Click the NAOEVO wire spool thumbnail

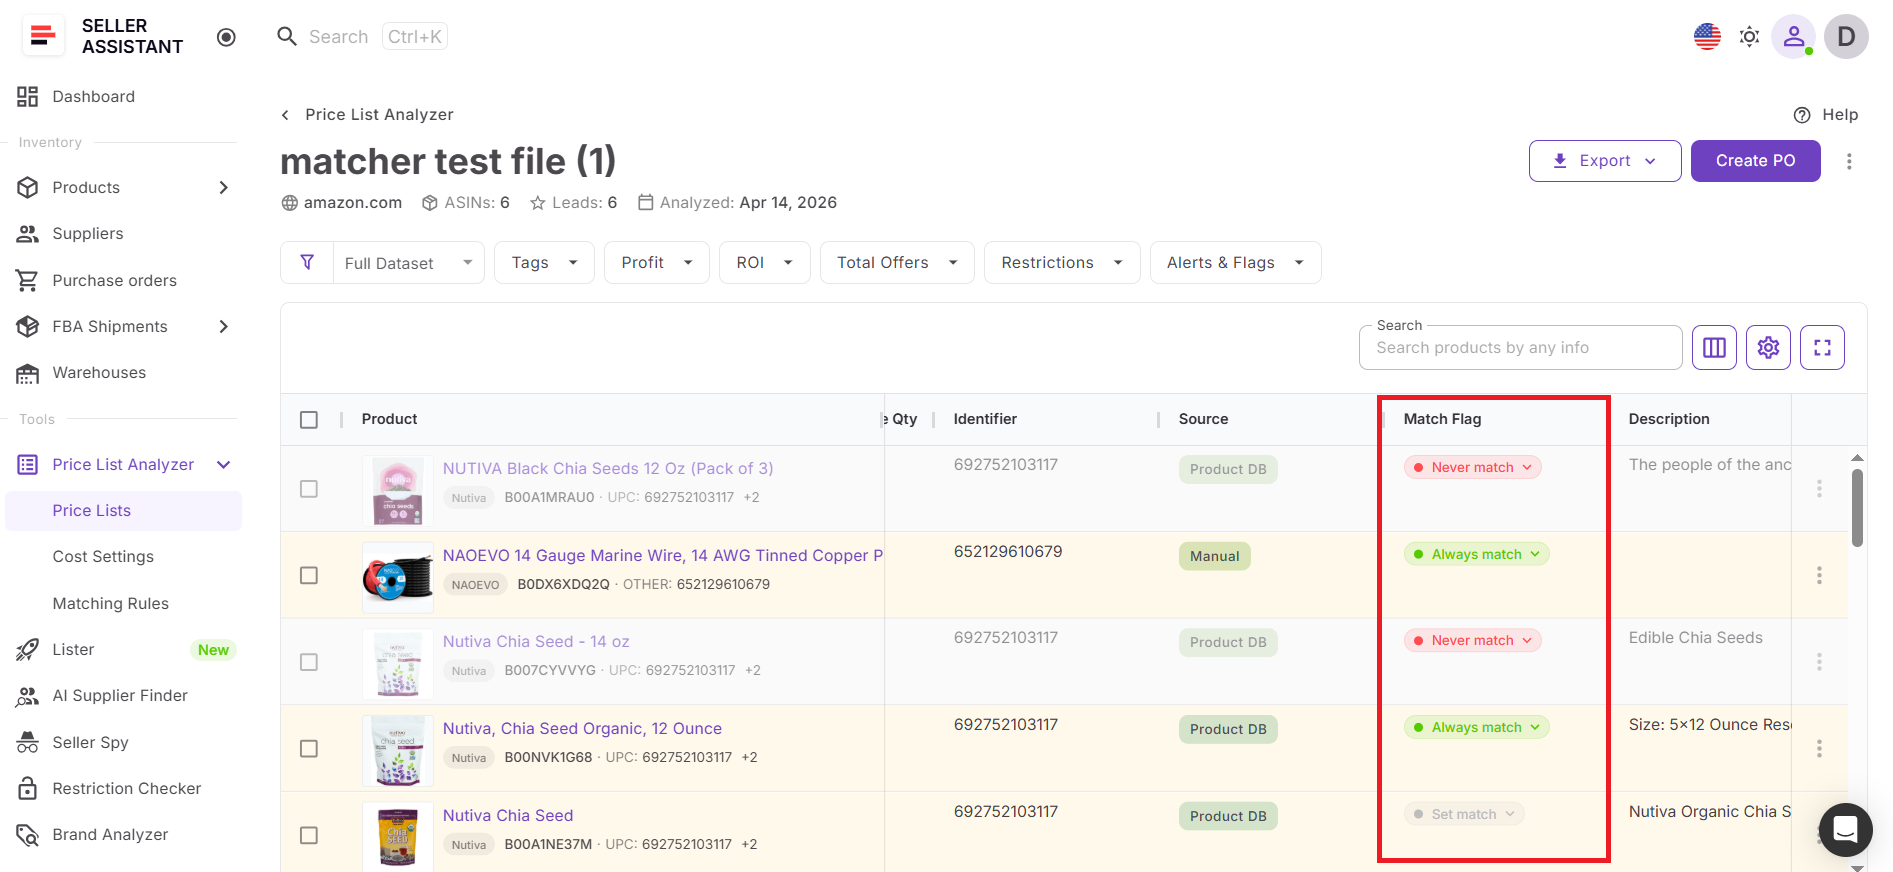[398, 577]
